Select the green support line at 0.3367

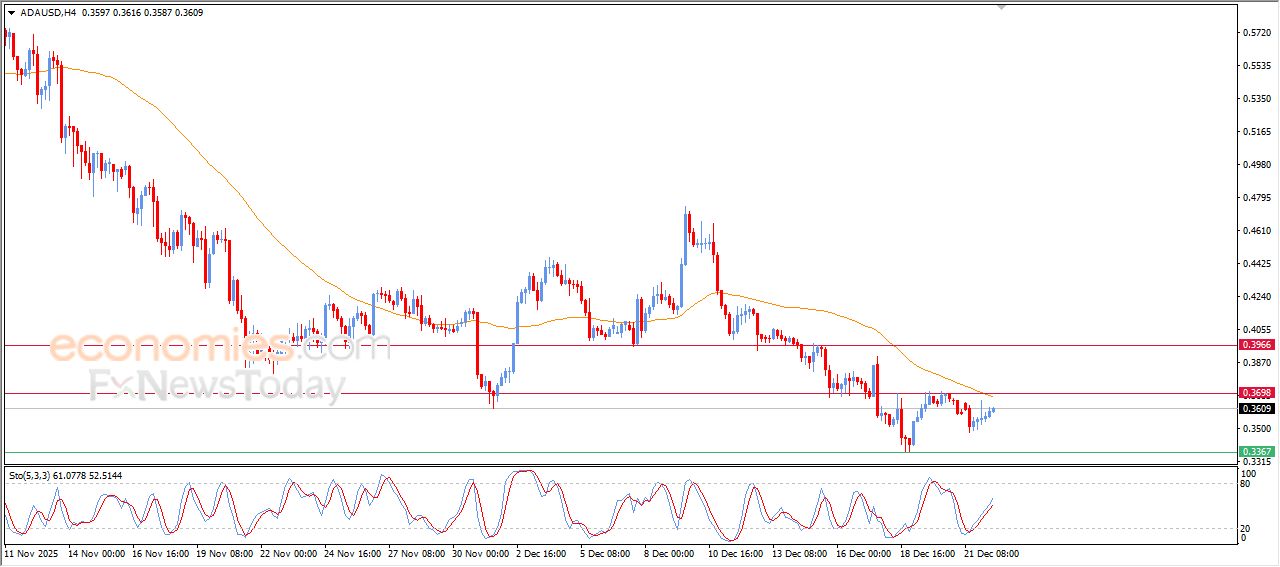pos(600,452)
